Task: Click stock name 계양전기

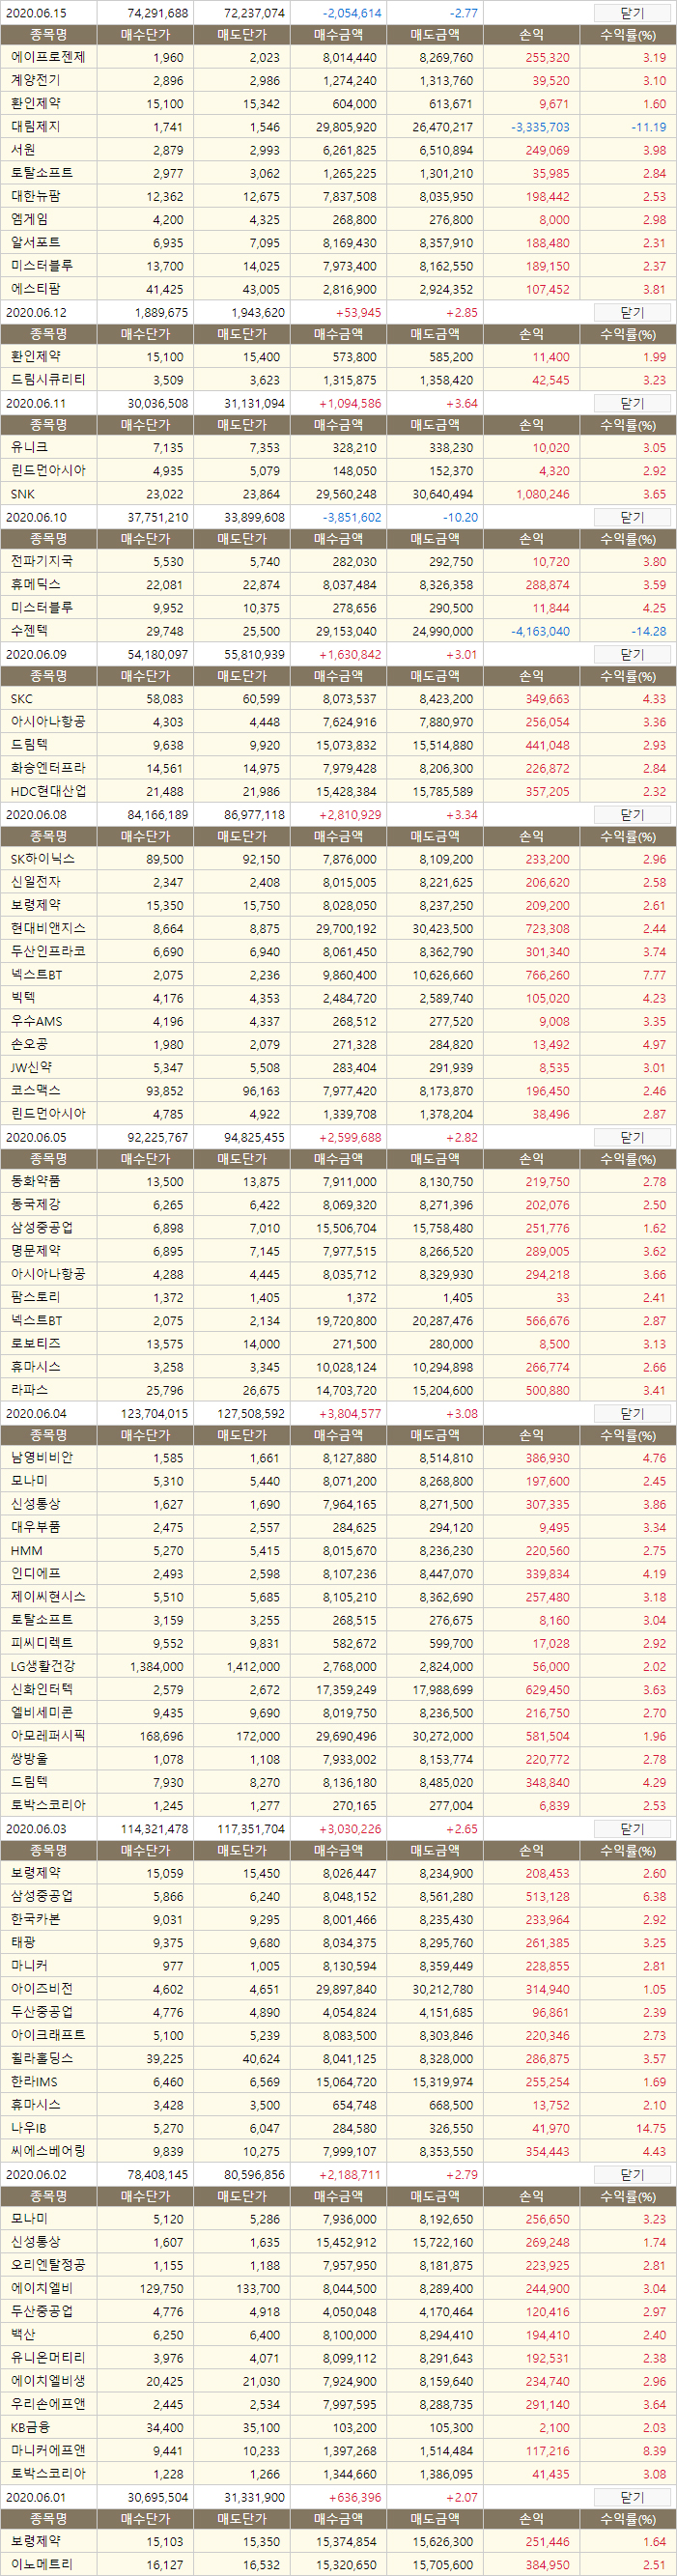Action: click(x=35, y=80)
